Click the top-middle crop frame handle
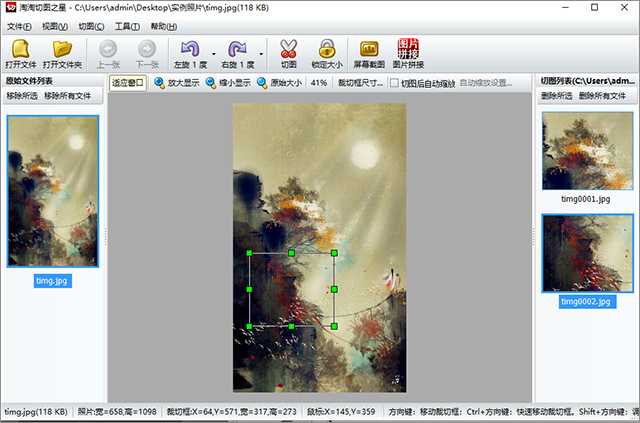This screenshot has width=640, height=423. (x=291, y=253)
